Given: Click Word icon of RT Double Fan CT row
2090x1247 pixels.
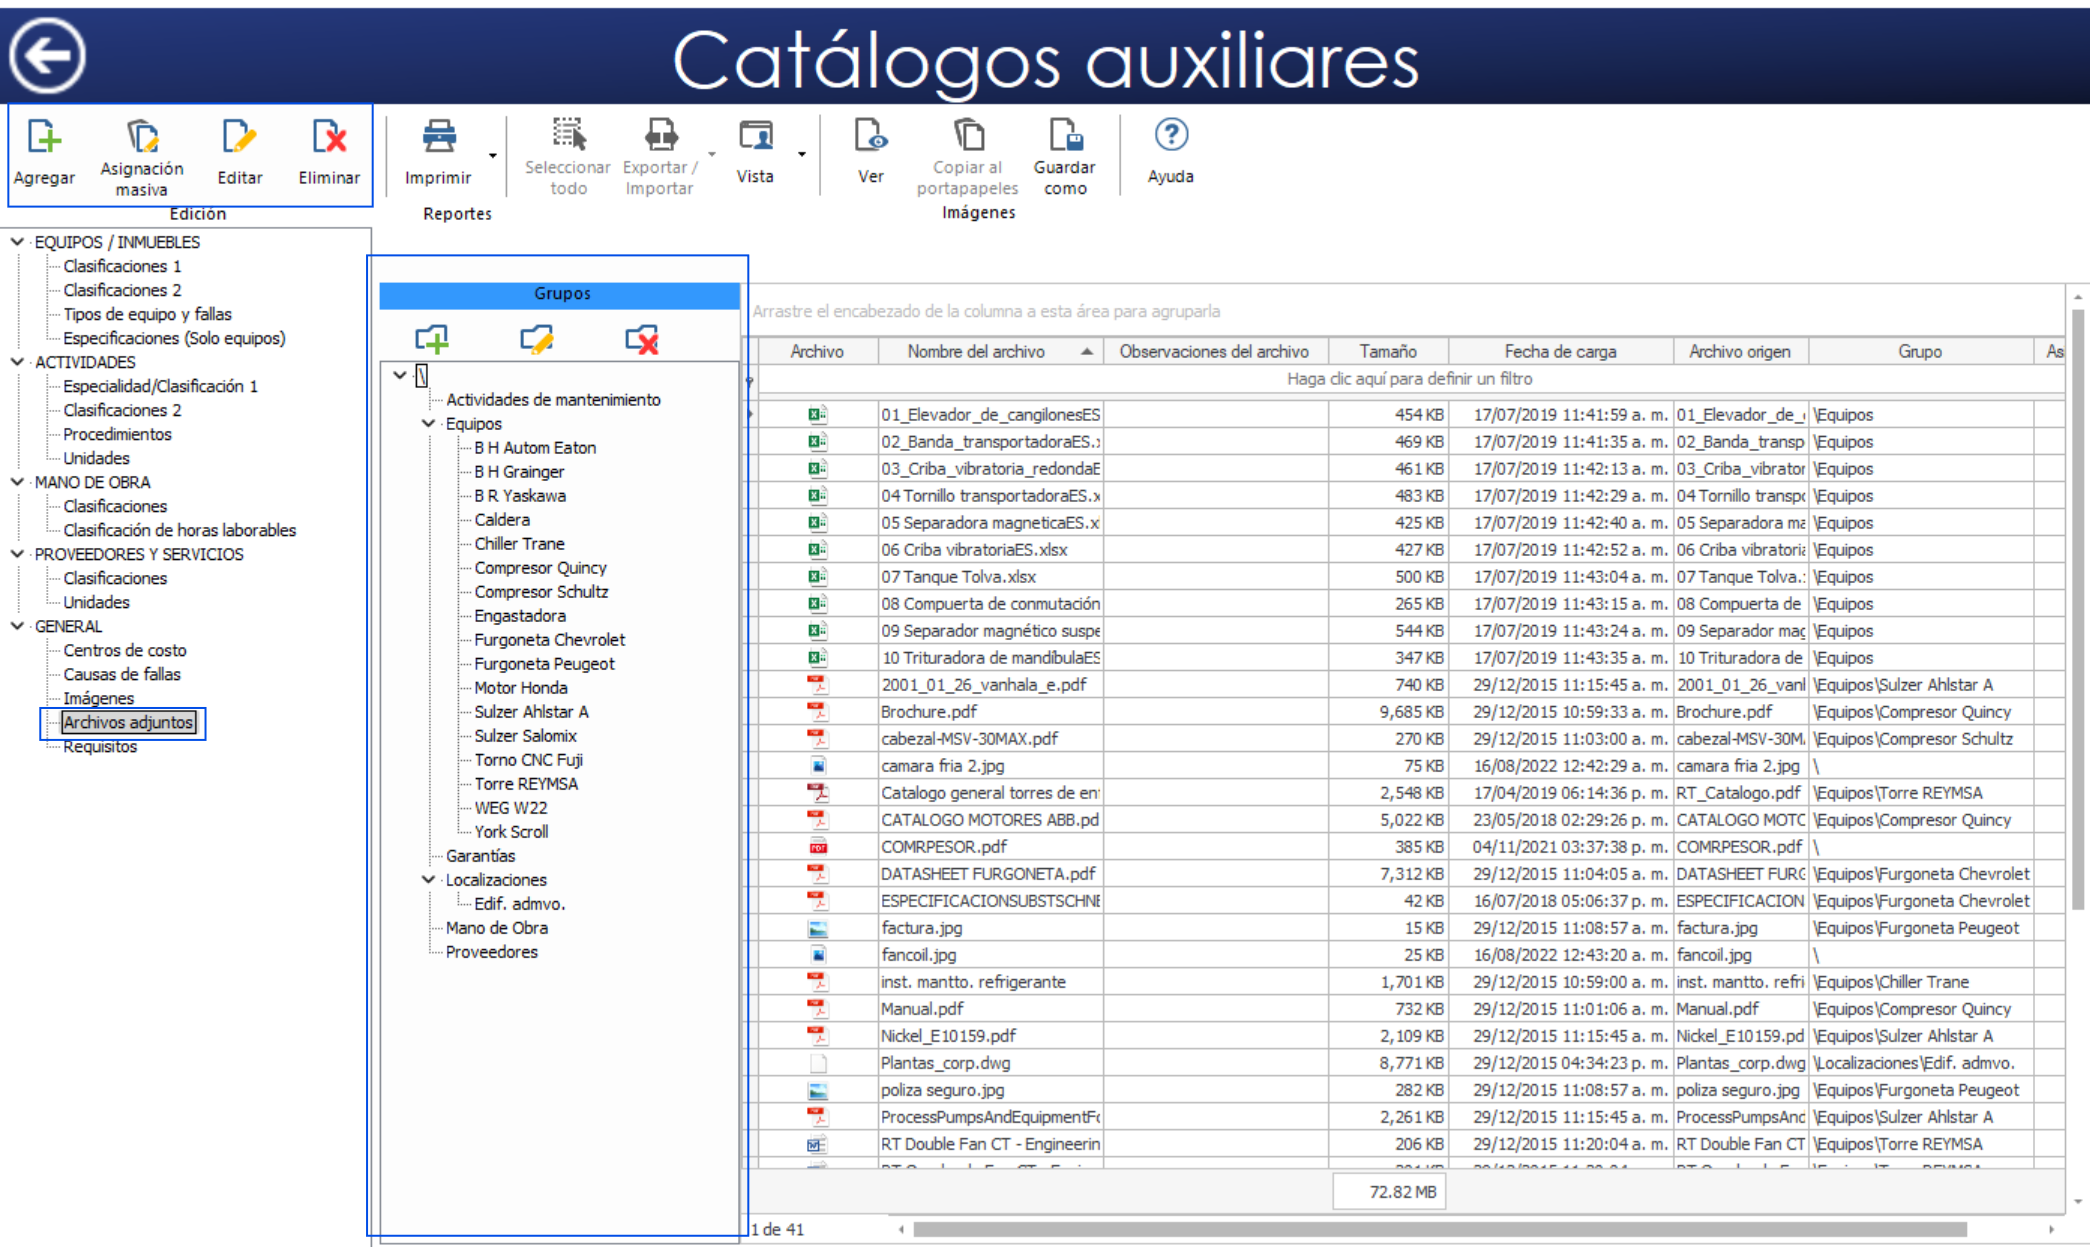Looking at the screenshot, I should point(817,1144).
